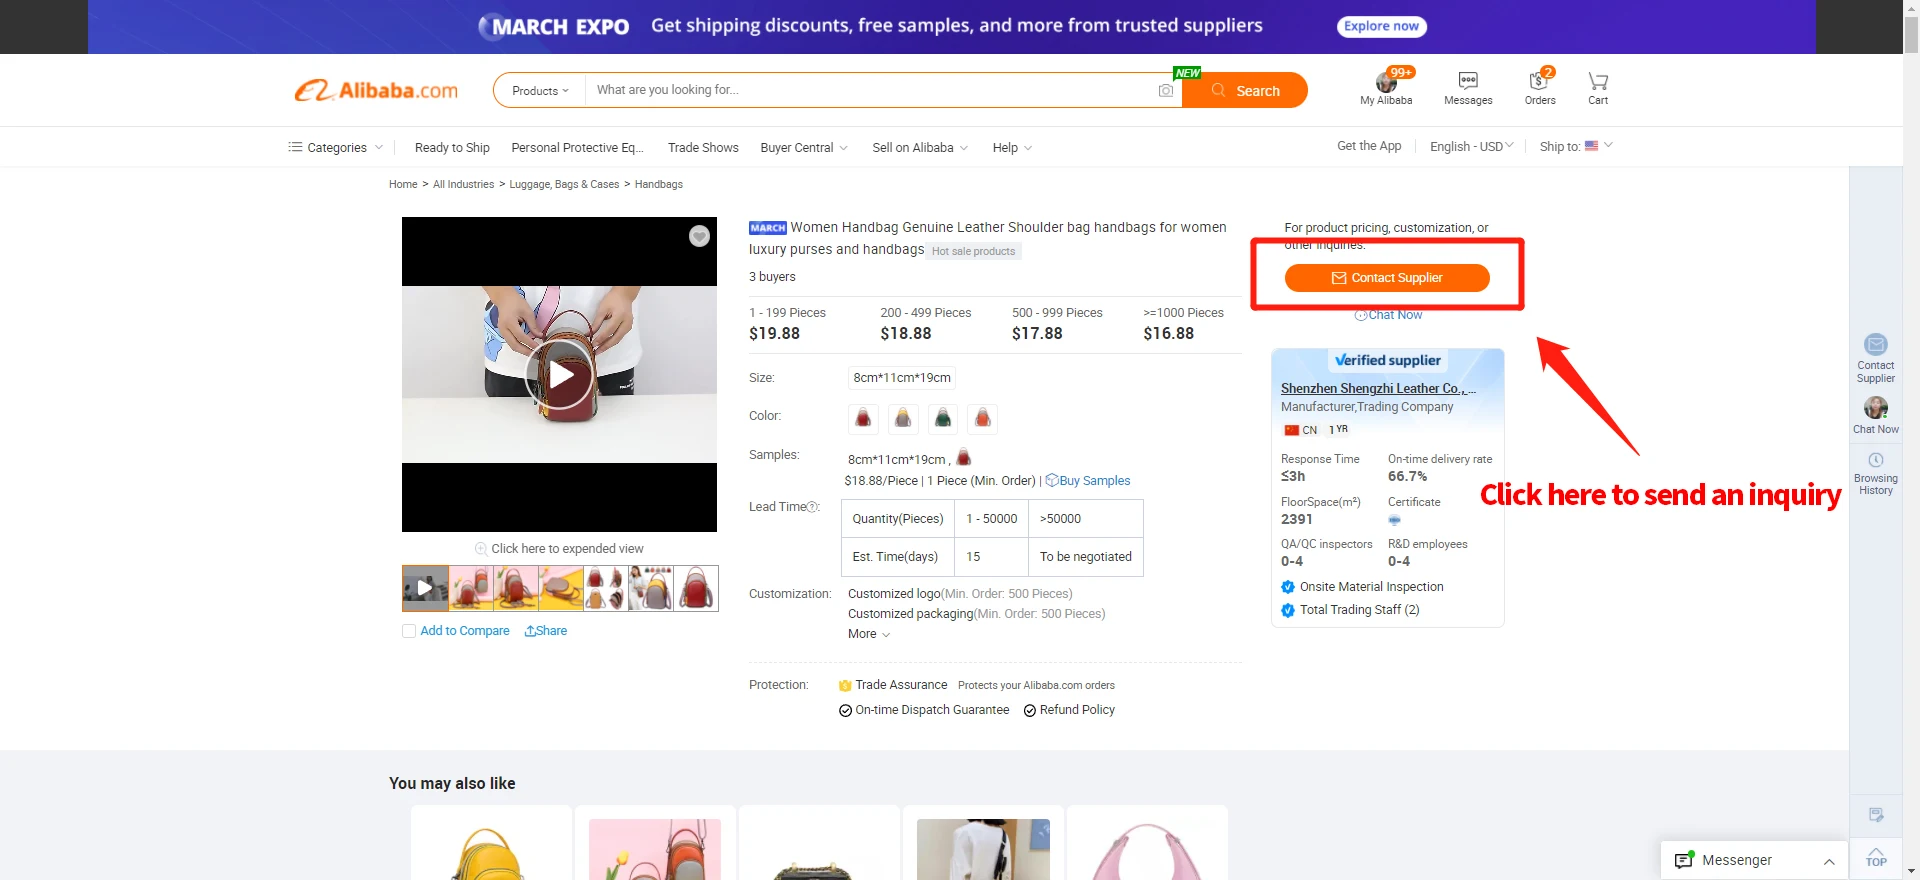Click the sidebar Contact Supplier envelope icon
This screenshot has height=880, width=1920.
pyautogui.click(x=1876, y=345)
